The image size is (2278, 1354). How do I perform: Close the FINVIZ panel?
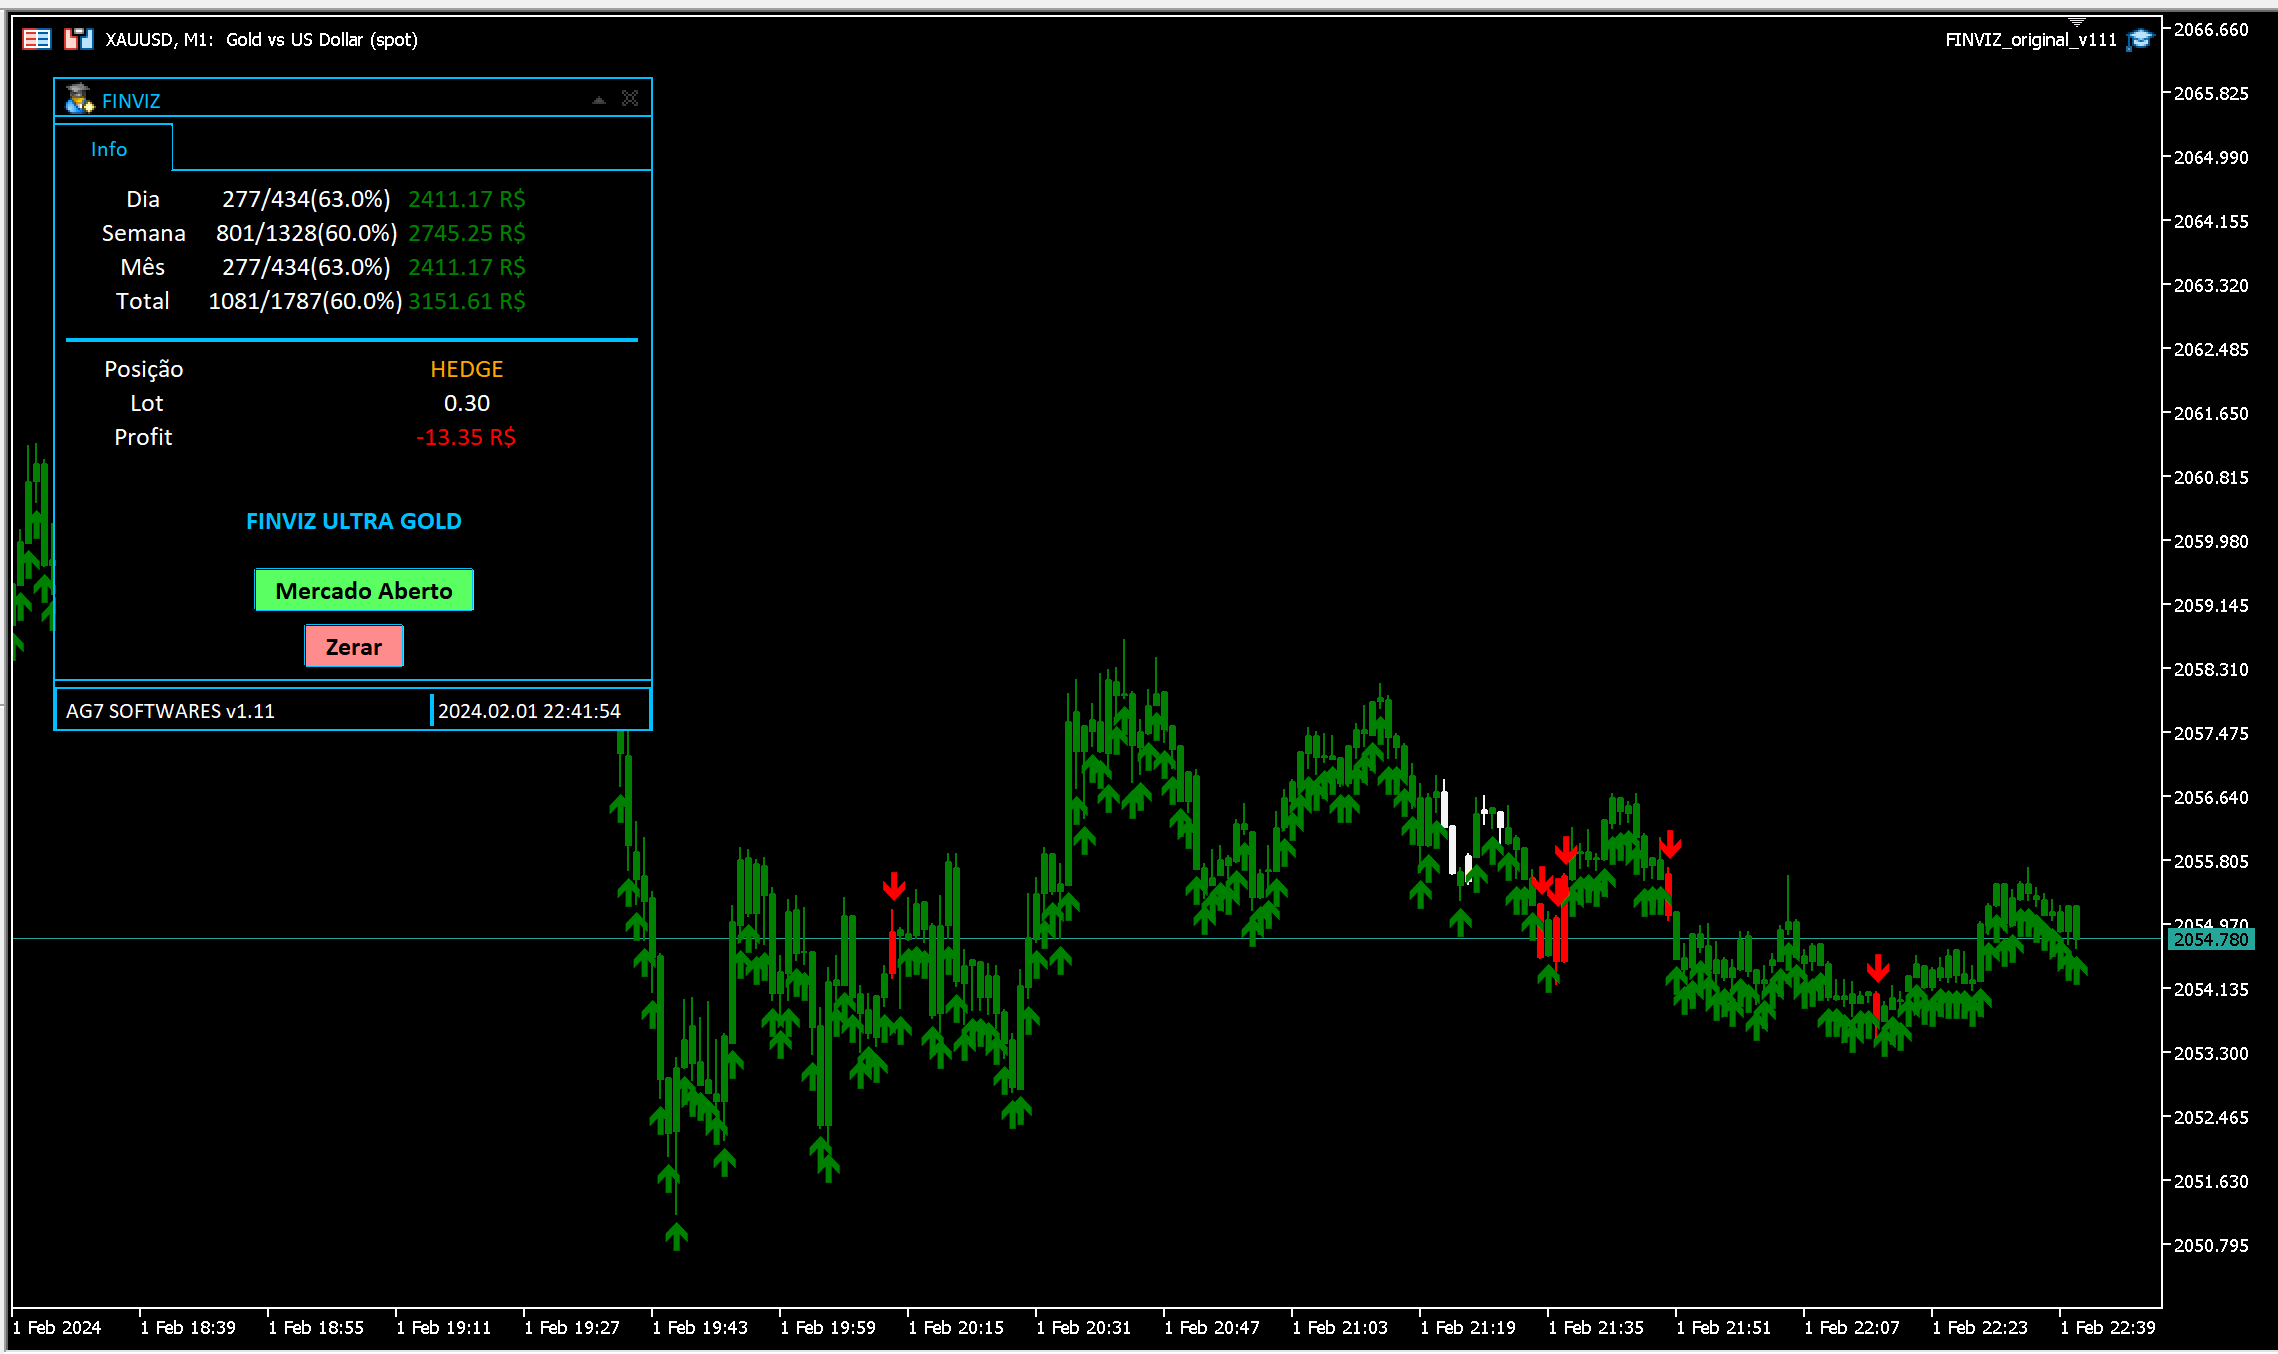pyautogui.click(x=630, y=98)
